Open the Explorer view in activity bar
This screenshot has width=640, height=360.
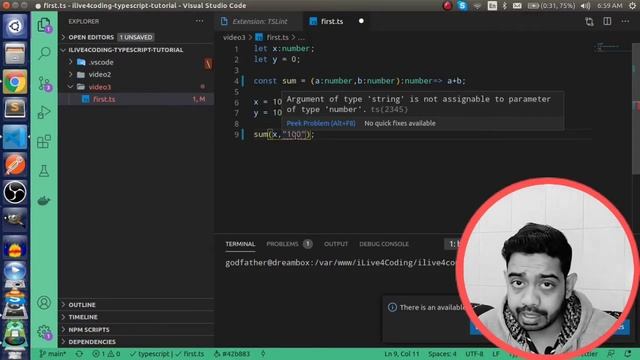44,25
